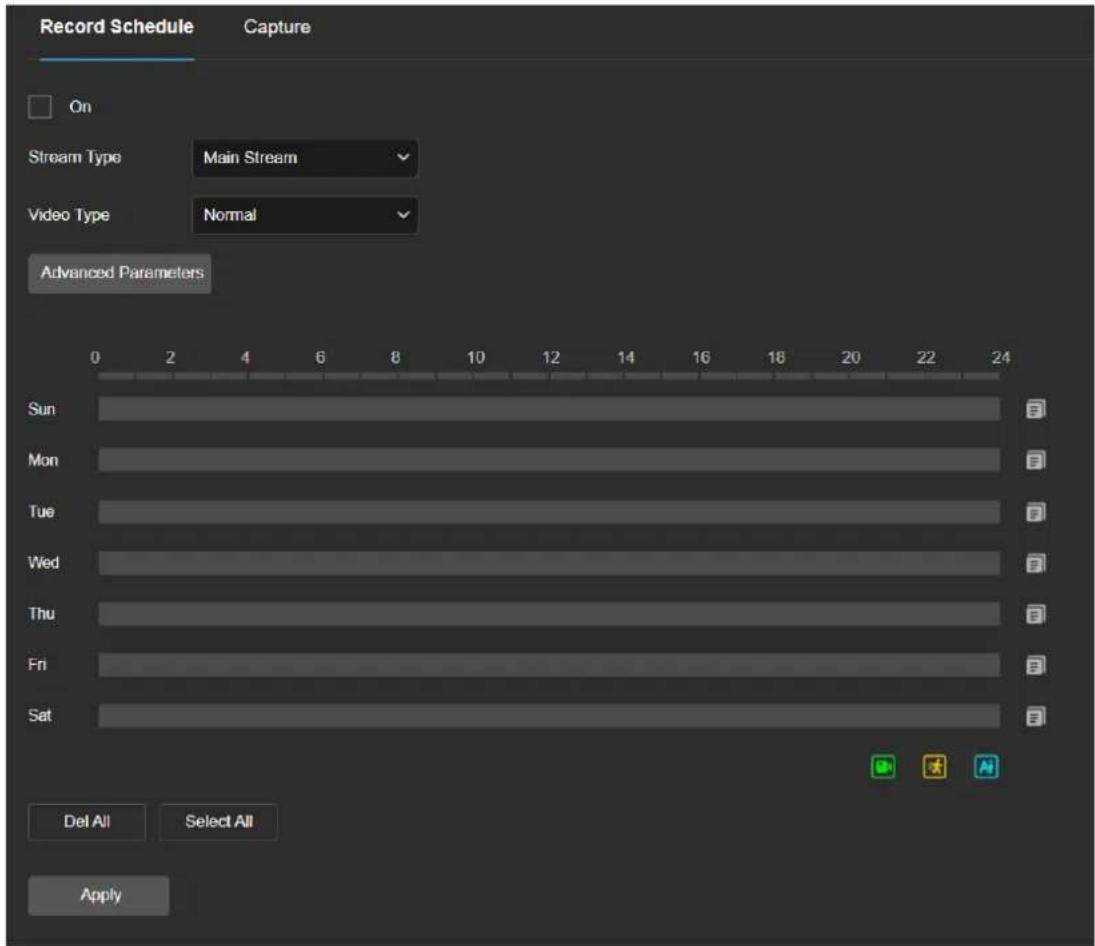
Task: Click the Sun timeline bar
Action: tap(549, 409)
